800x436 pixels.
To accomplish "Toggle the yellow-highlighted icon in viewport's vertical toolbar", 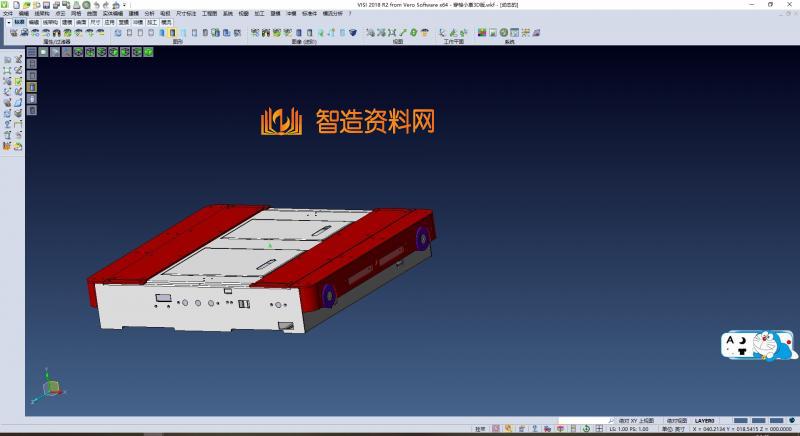I will click(32, 87).
